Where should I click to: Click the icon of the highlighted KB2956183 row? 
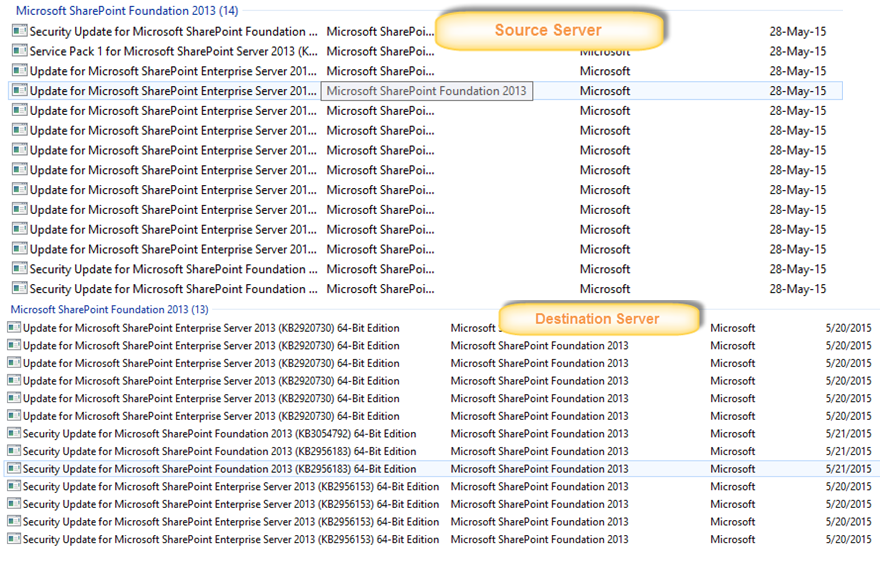[x=14, y=469]
